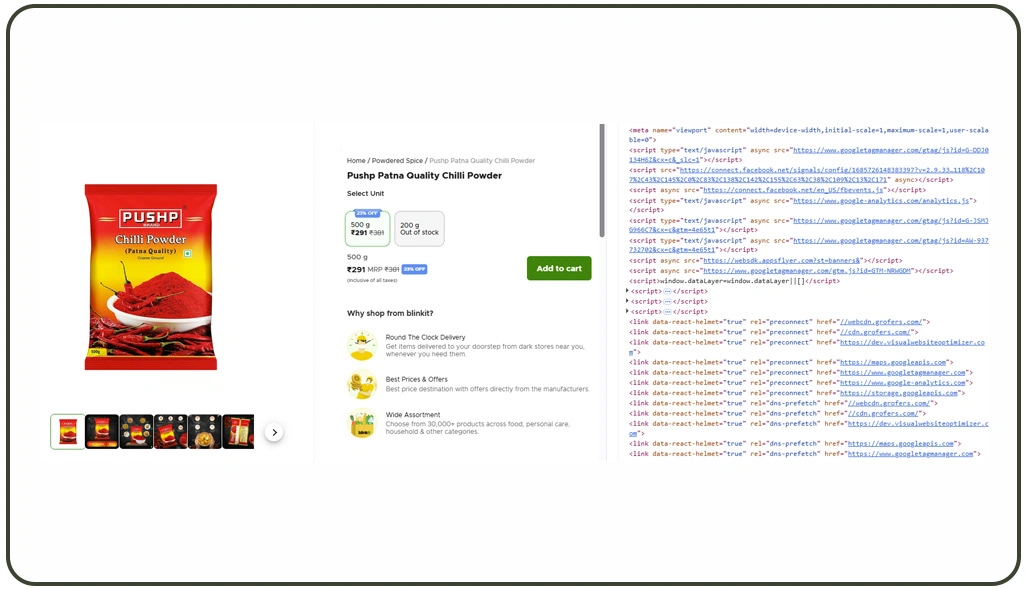
Task: Click the Round The Clock Delivery icon
Action: click(362, 346)
